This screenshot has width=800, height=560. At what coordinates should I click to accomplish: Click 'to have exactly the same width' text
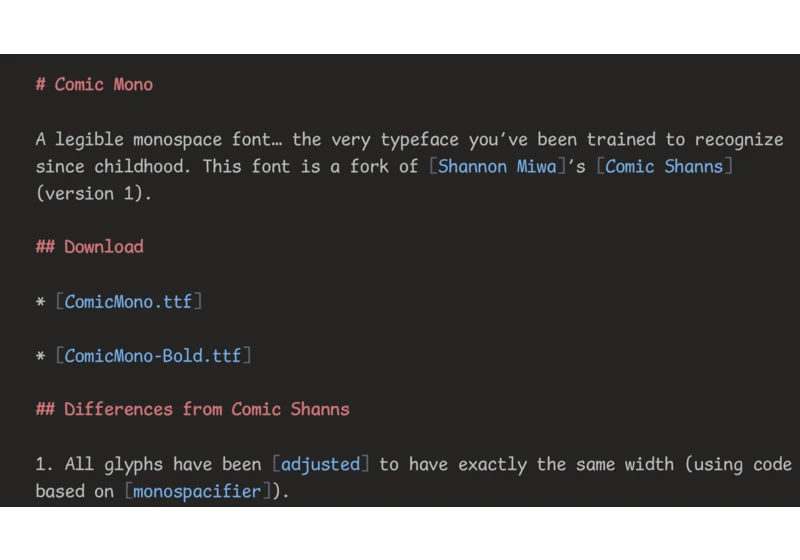point(526,464)
